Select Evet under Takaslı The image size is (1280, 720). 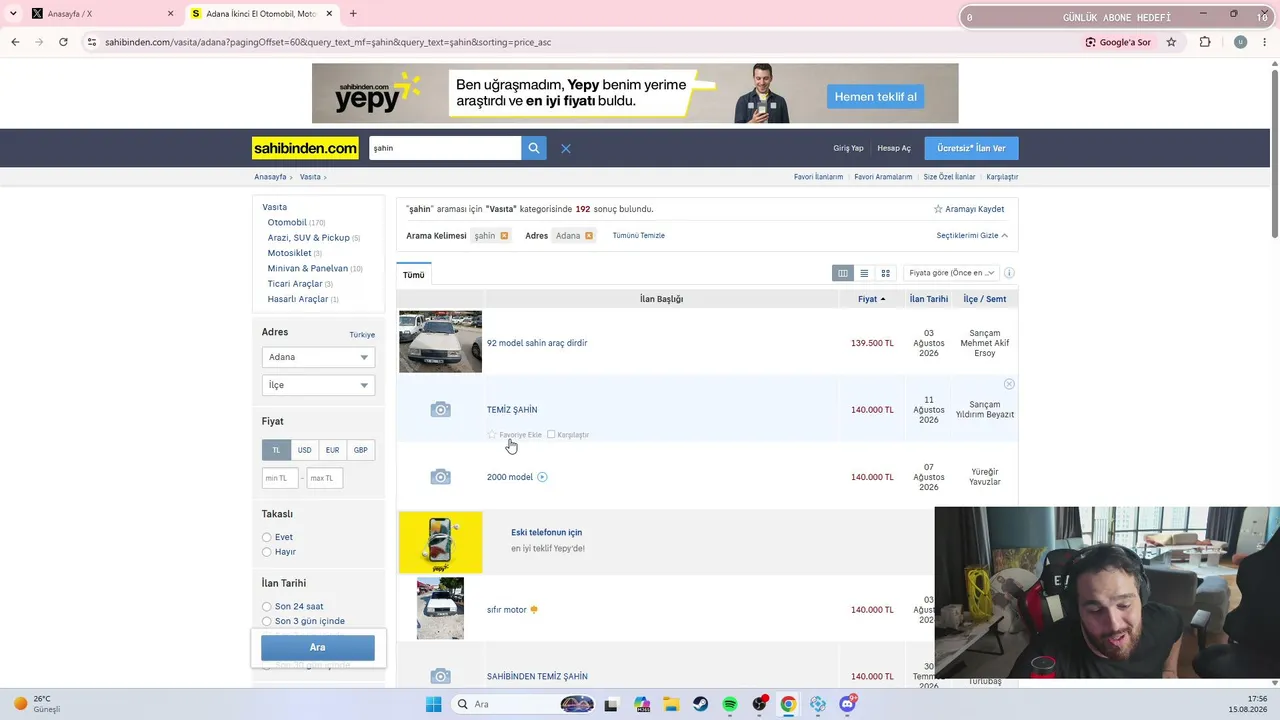point(267,537)
